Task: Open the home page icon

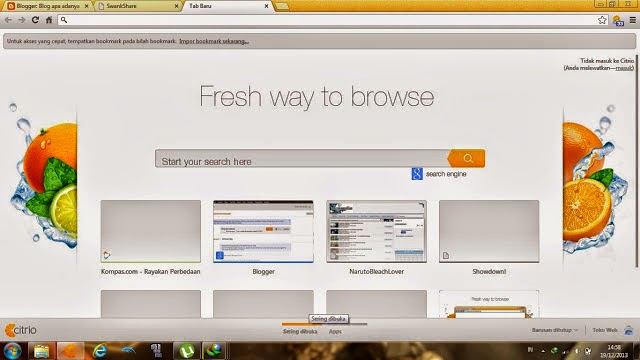Action: click(x=49, y=20)
